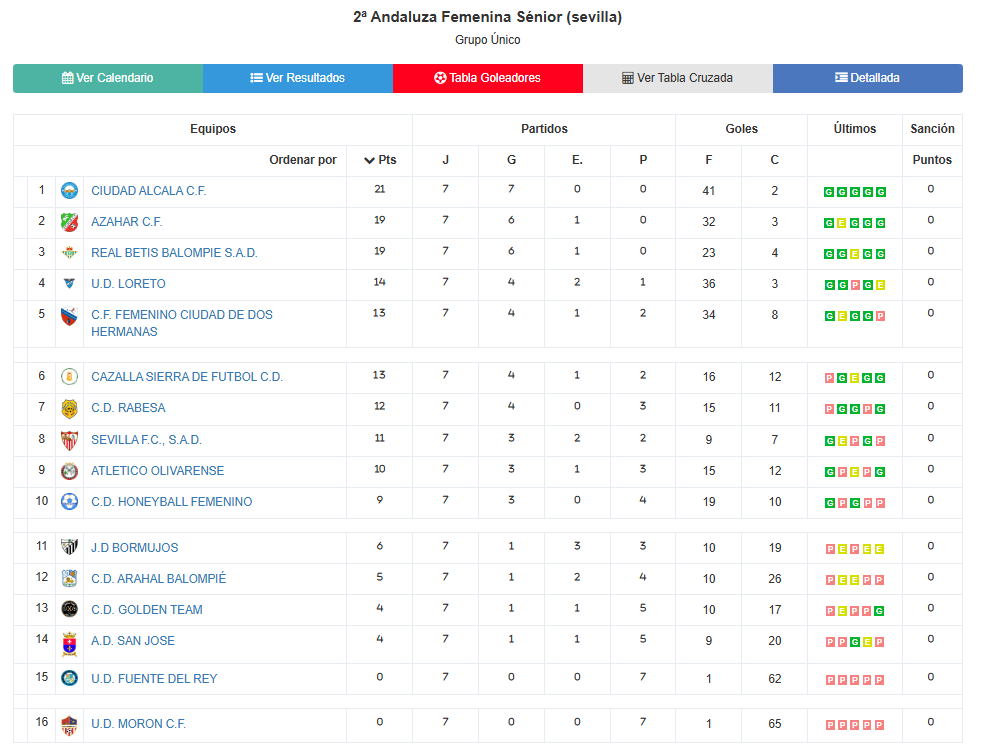Switch to the Detallada view
995x751 pixels.
tap(867, 78)
